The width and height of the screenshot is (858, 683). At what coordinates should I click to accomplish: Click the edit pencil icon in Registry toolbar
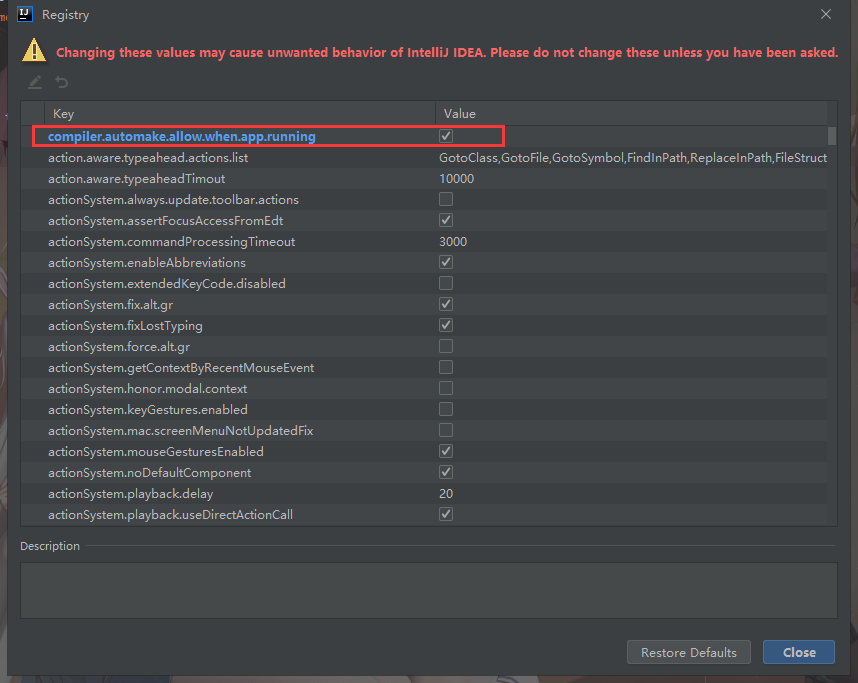coord(35,82)
